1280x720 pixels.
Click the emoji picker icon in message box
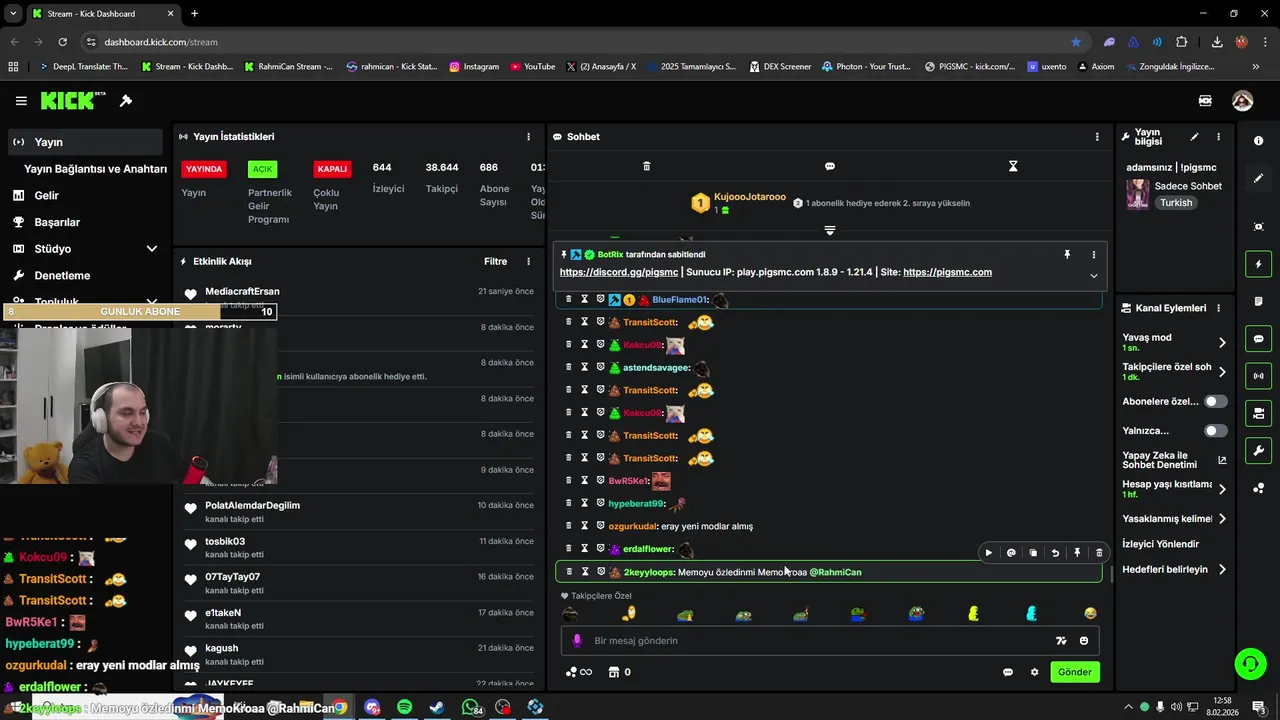point(1084,641)
